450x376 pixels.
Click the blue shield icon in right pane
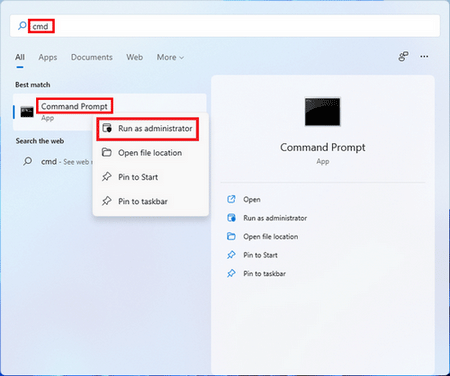pos(231,218)
